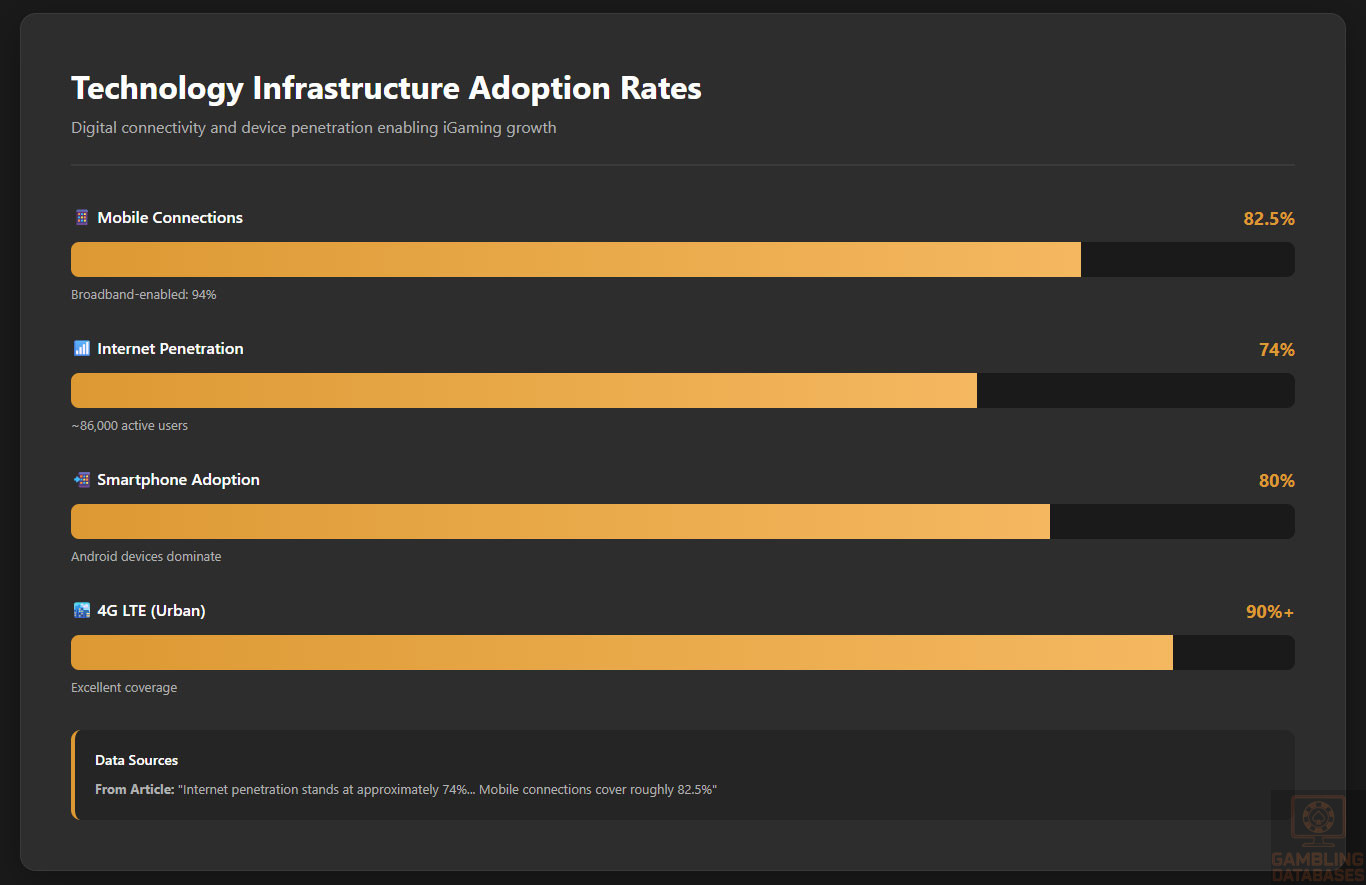
Task: Click the Data Sources heading
Action: pyautogui.click(x=136, y=761)
